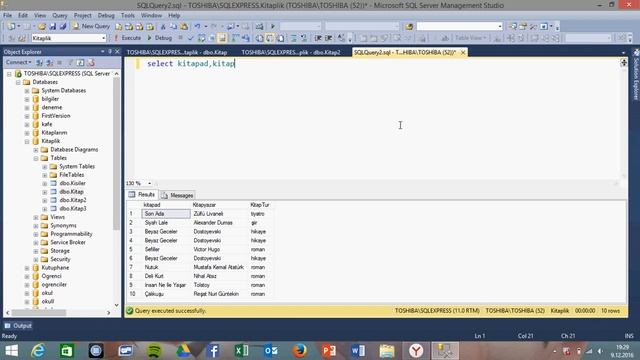
Task: Open Spotify from the taskbar
Action: click(x=154, y=351)
